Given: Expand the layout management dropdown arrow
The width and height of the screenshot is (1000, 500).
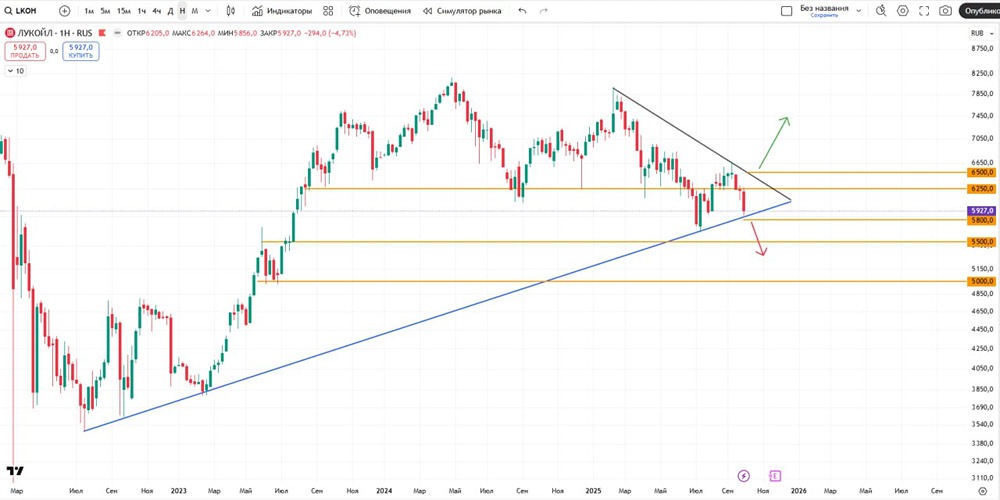Looking at the screenshot, I should tap(858, 11).
